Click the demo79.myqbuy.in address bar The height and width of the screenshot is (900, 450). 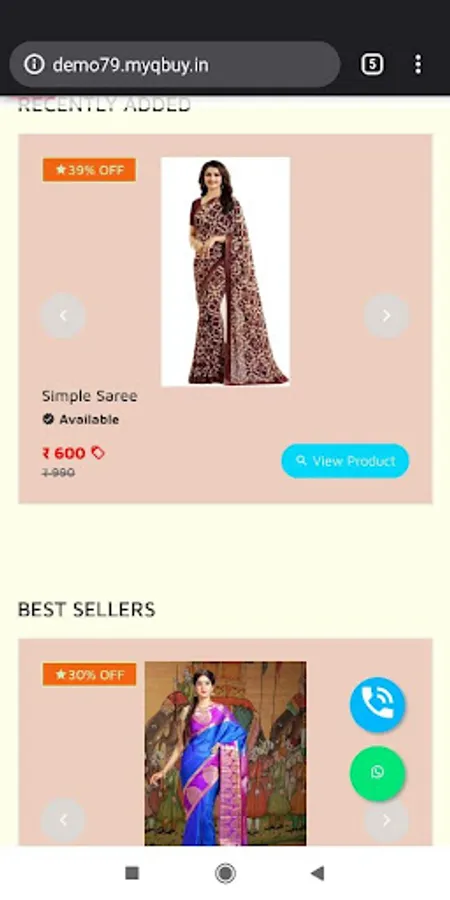174,64
